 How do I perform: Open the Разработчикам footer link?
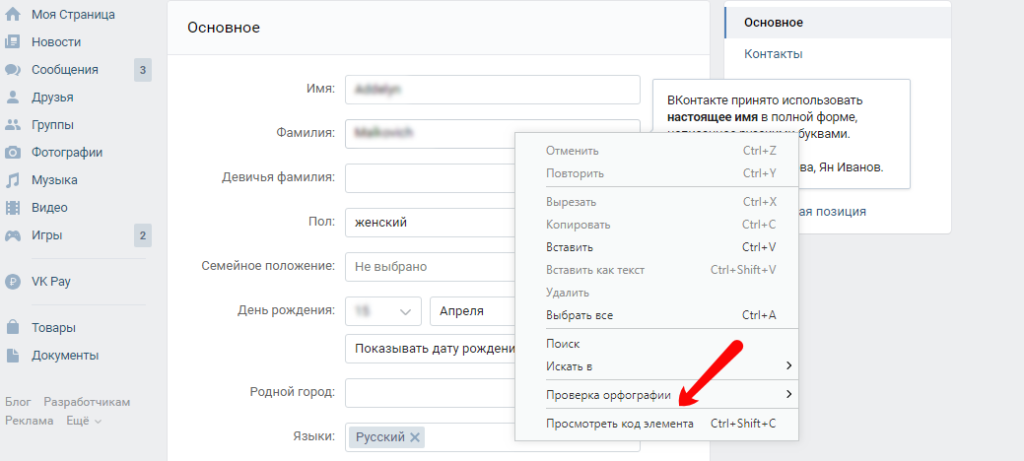pos(86,402)
